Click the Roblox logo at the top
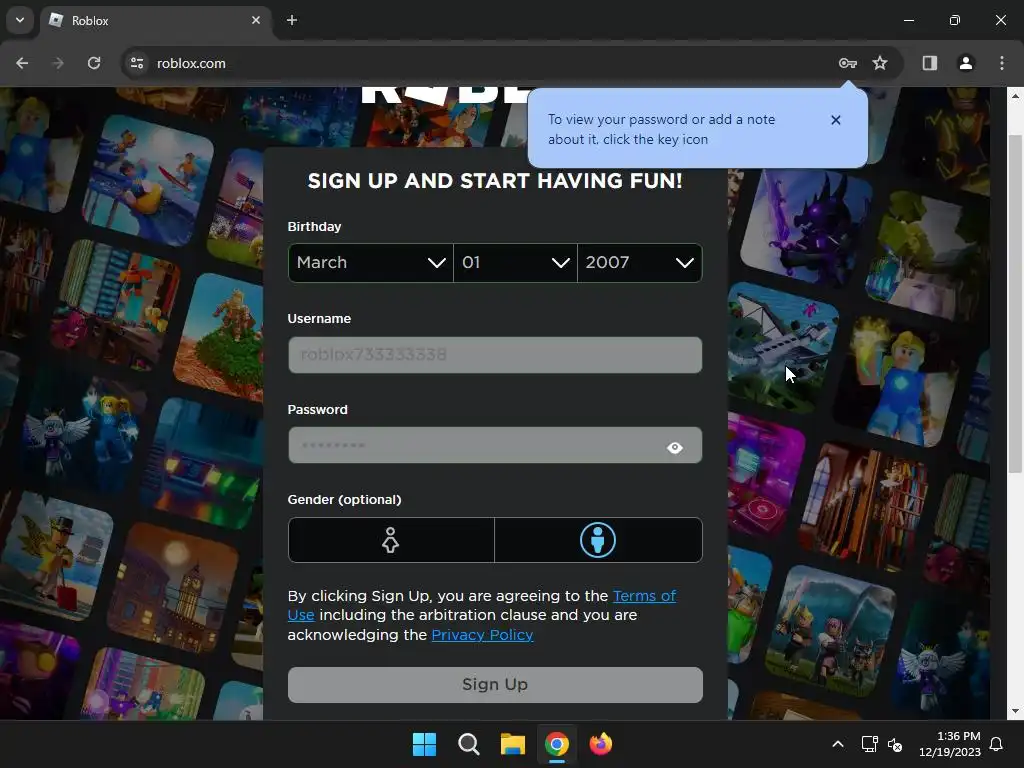 [444, 95]
